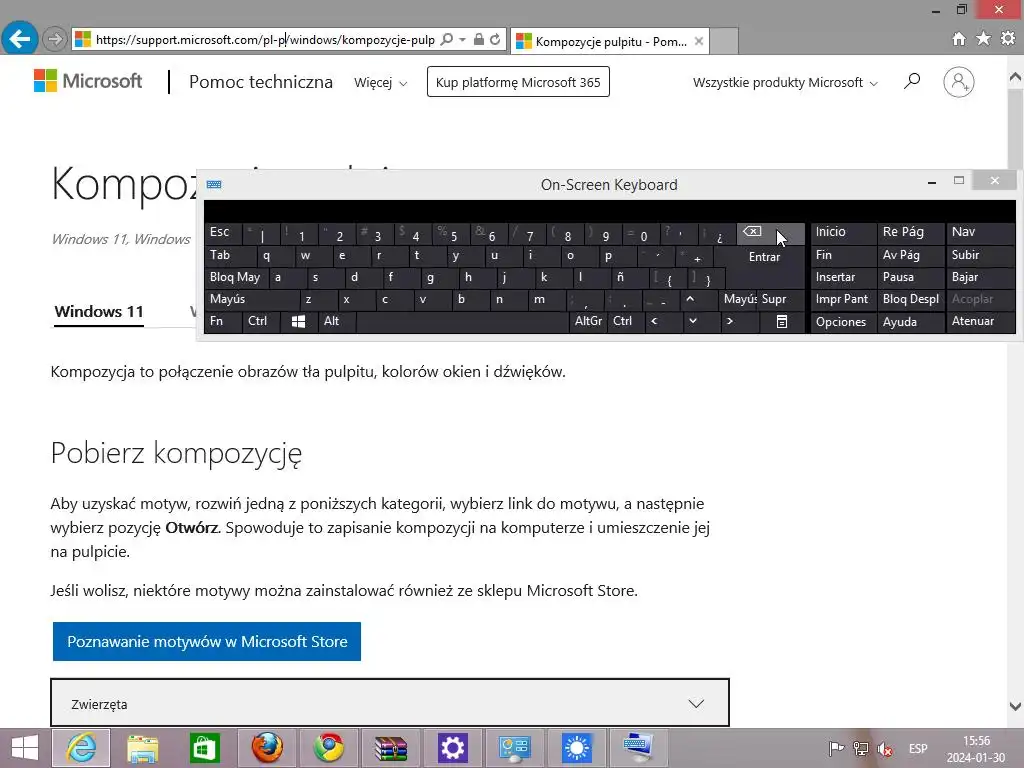
Task: Refresh the page with the reload icon
Action: tap(496, 39)
